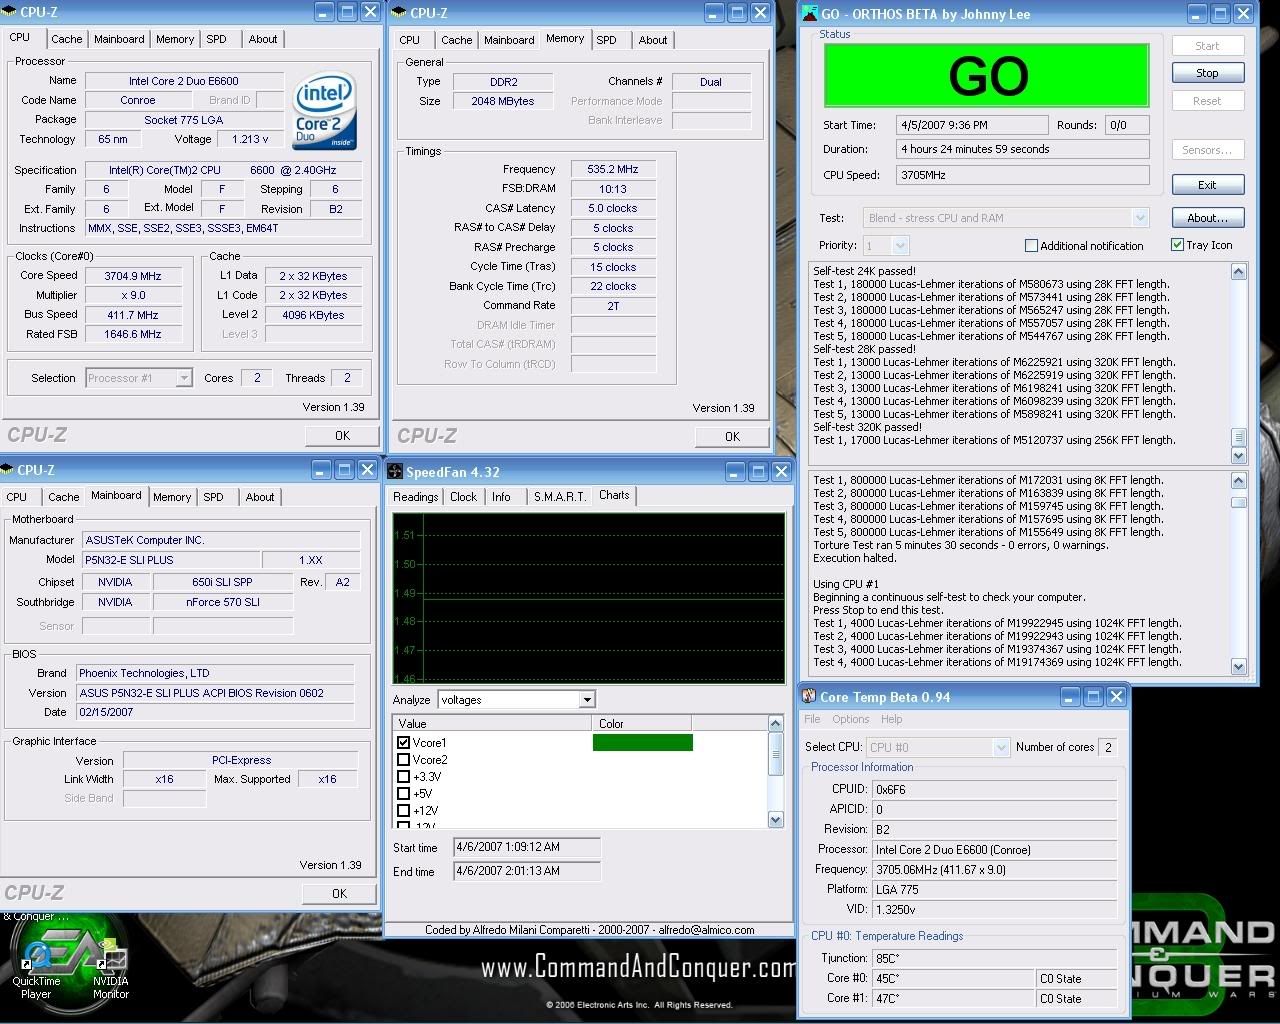The height and width of the screenshot is (1024, 1280).
Task: Click the green Vcore1 color swatch
Action: [642, 742]
